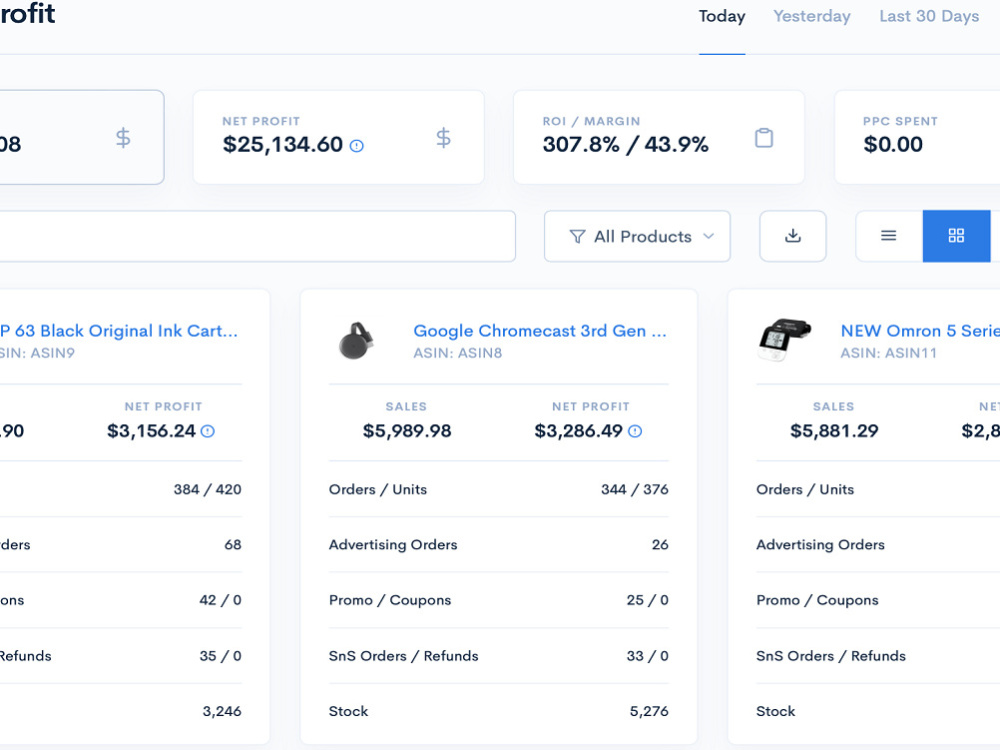Click the value 384 / 420 in ink card
Viewport: 1000px width, 750px height.
[207, 489]
